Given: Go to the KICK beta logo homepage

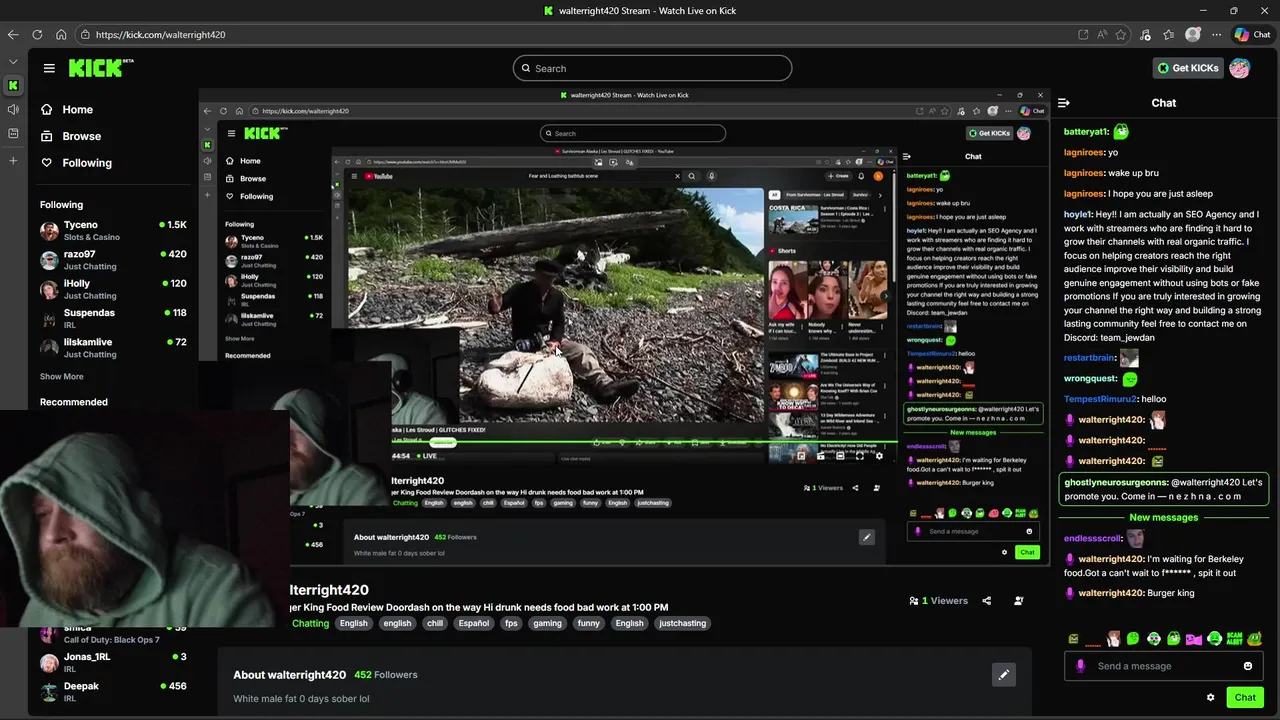Looking at the screenshot, I should (x=100, y=68).
